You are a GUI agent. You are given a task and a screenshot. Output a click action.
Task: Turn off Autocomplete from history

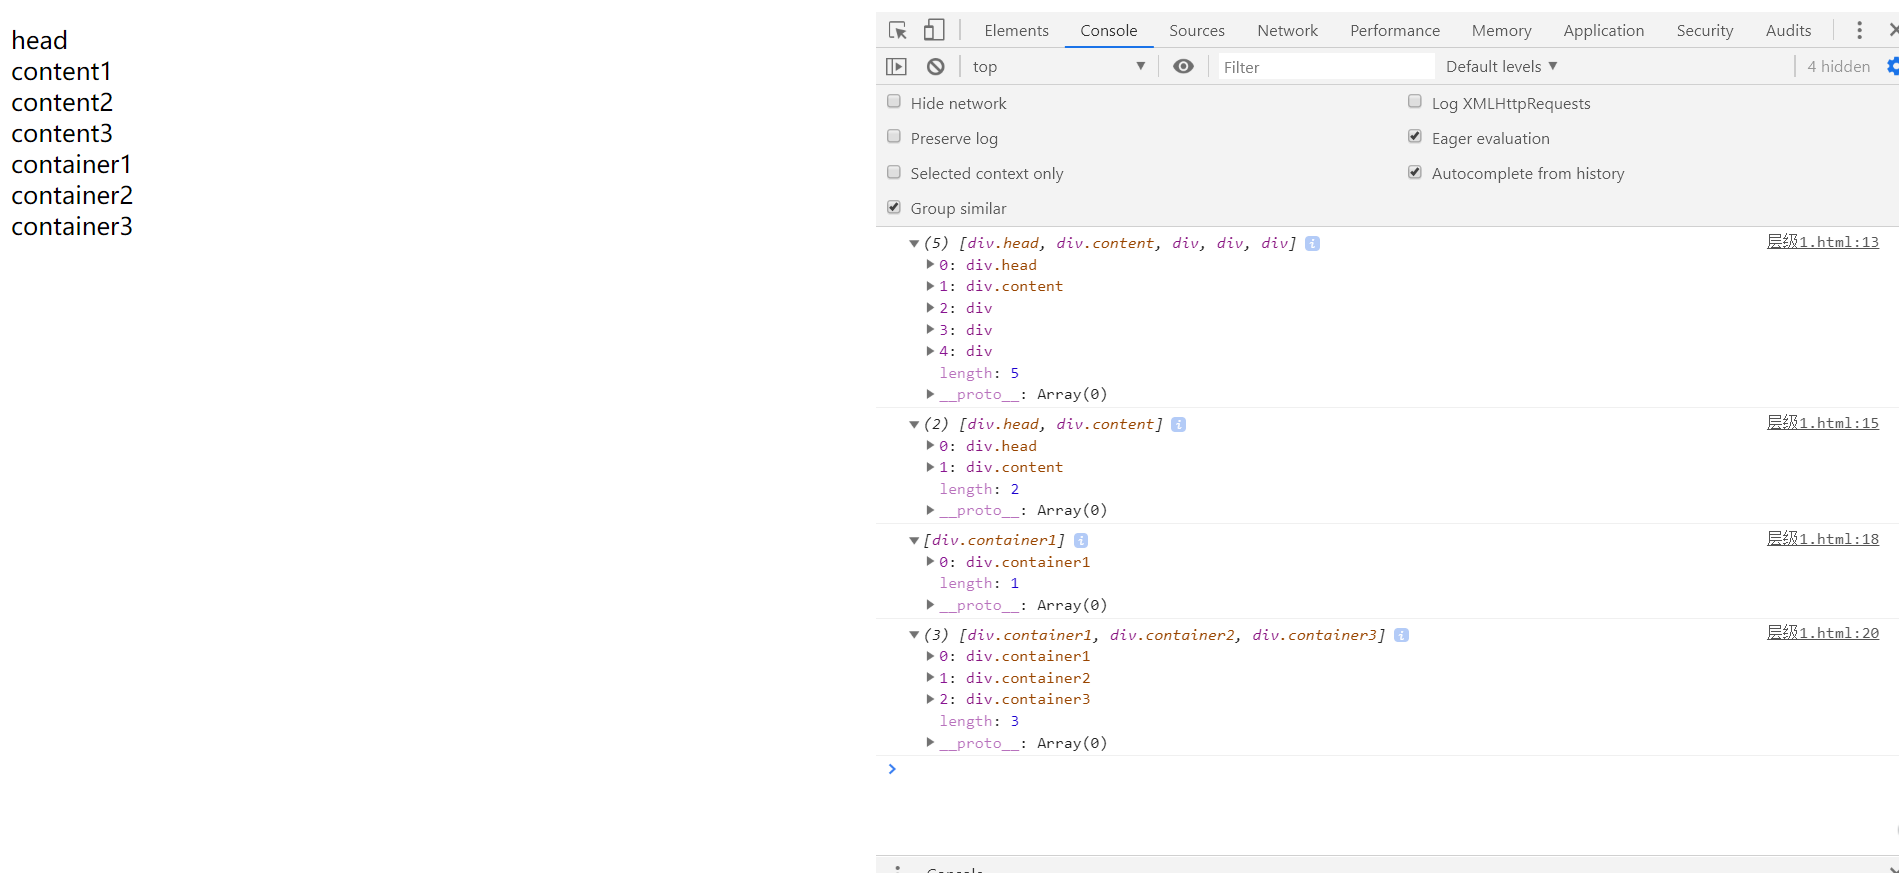click(x=1415, y=172)
